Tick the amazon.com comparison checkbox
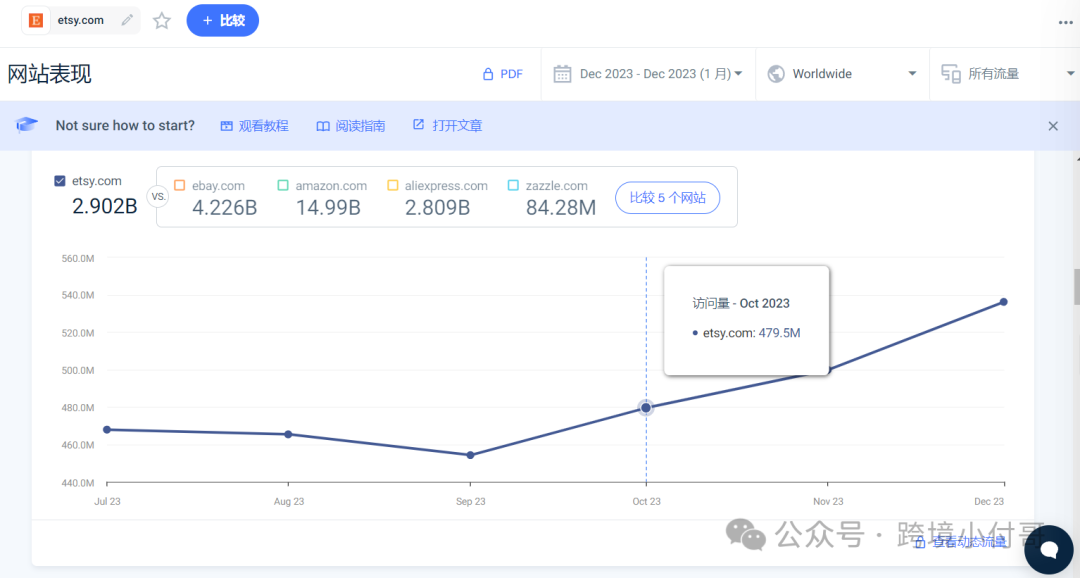This screenshot has height=578, width=1080. (x=283, y=185)
